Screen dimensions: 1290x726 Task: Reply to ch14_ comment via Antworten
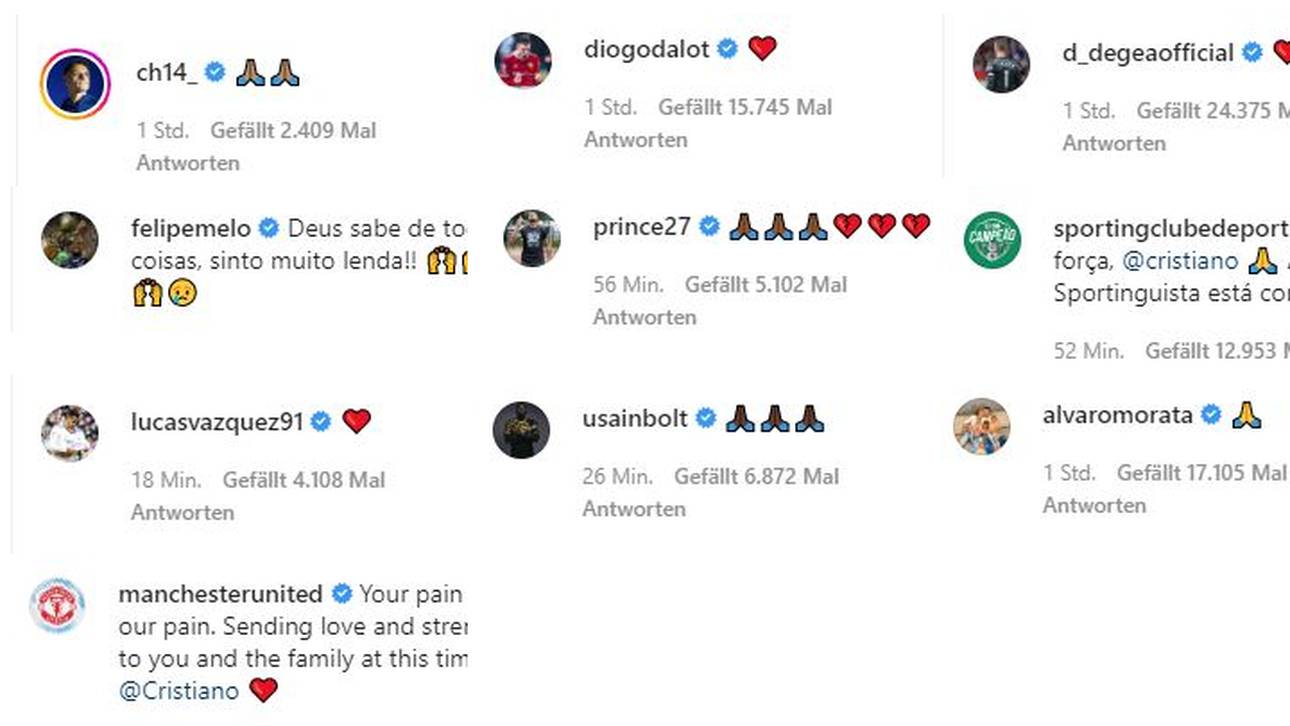[x=188, y=163]
